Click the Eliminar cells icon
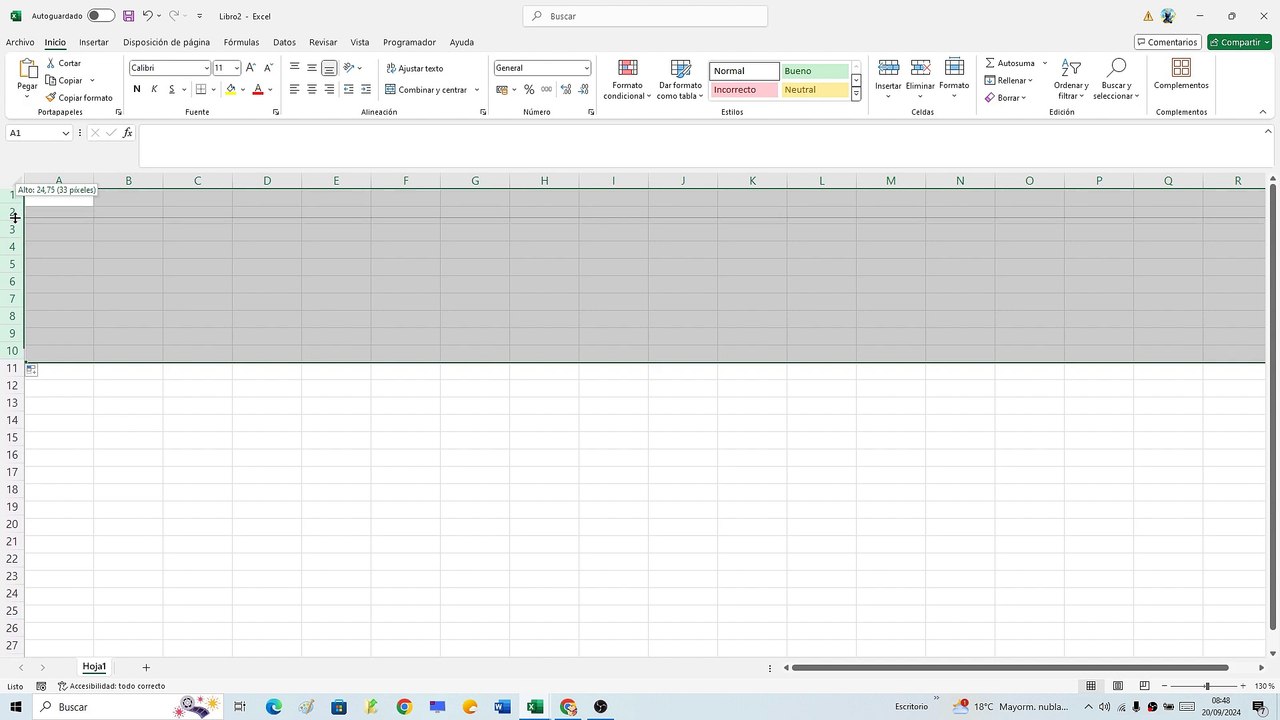 click(x=920, y=67)
